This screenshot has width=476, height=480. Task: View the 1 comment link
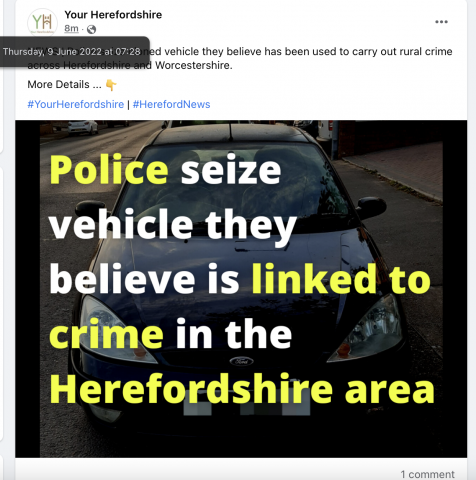tap(427, 474)
